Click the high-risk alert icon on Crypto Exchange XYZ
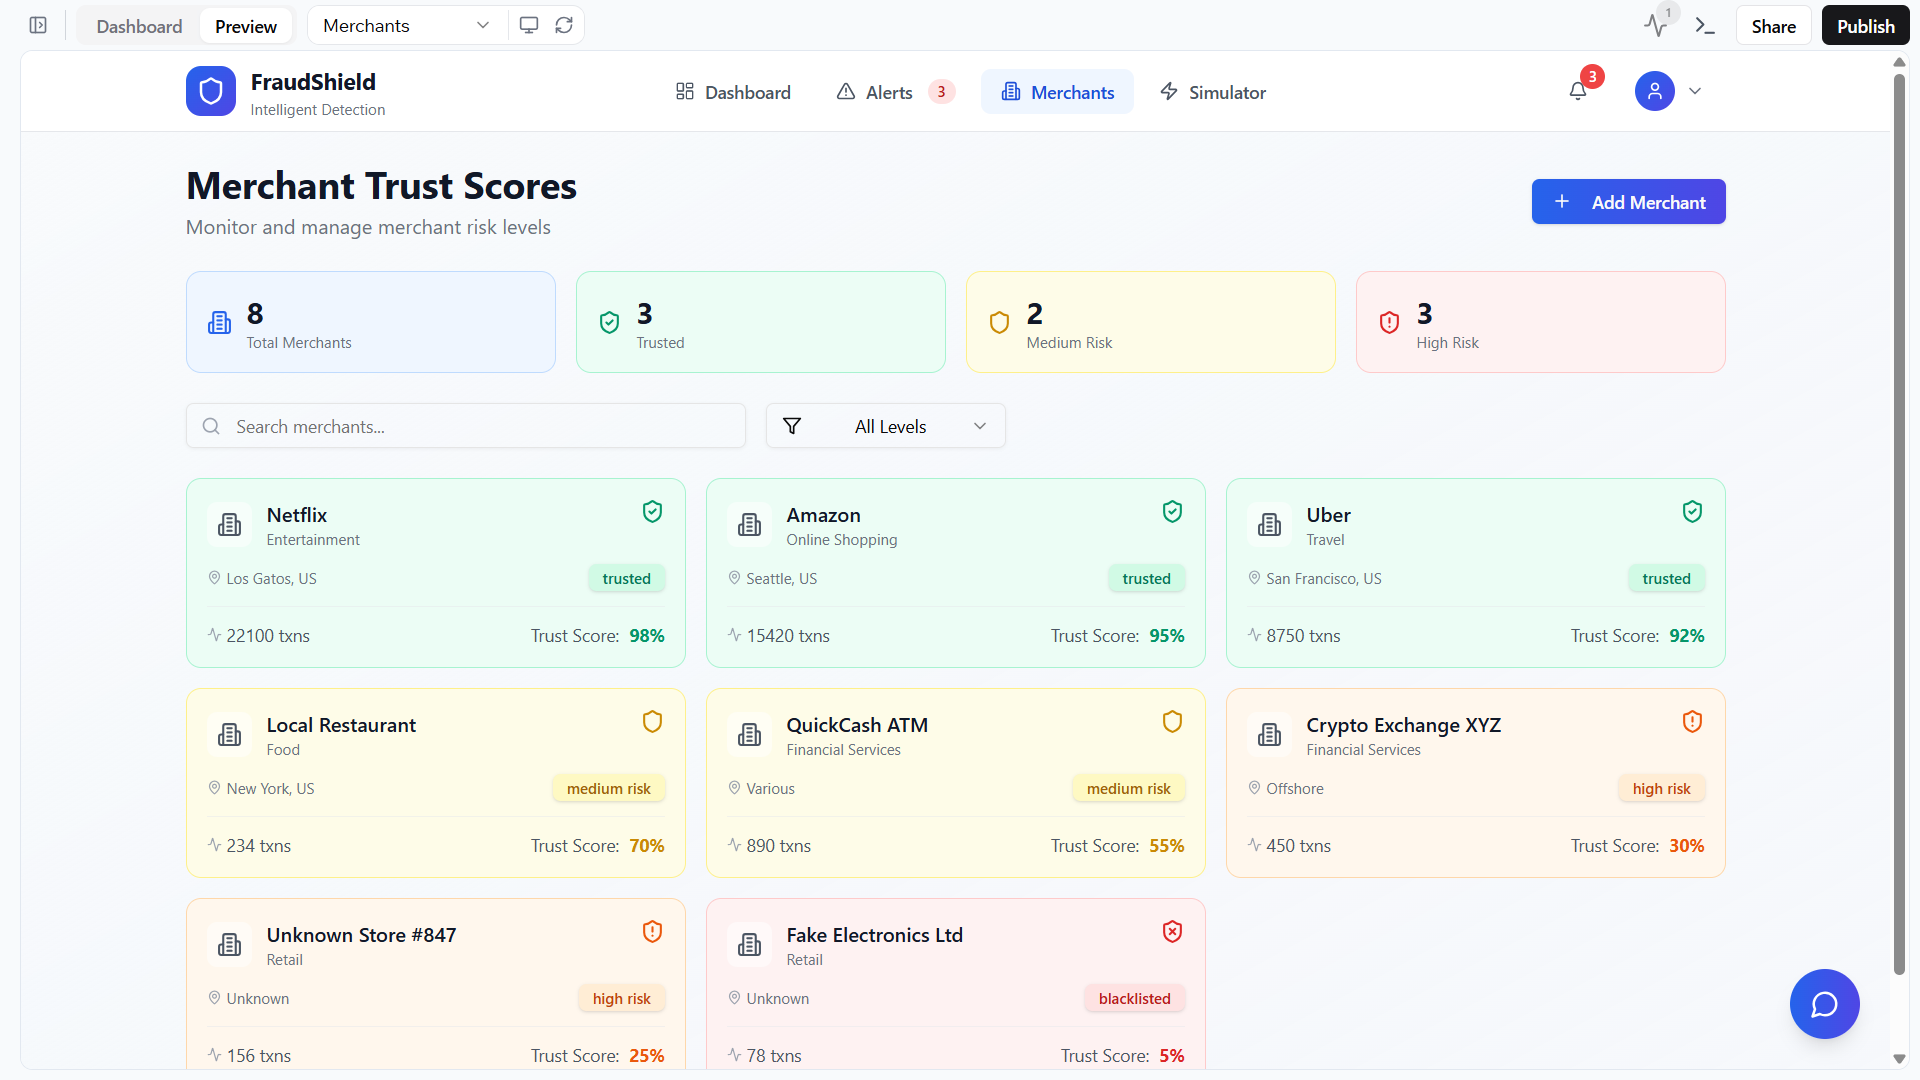The width and height of the screenshot is (1920, 1080). tap(1692, 721)
